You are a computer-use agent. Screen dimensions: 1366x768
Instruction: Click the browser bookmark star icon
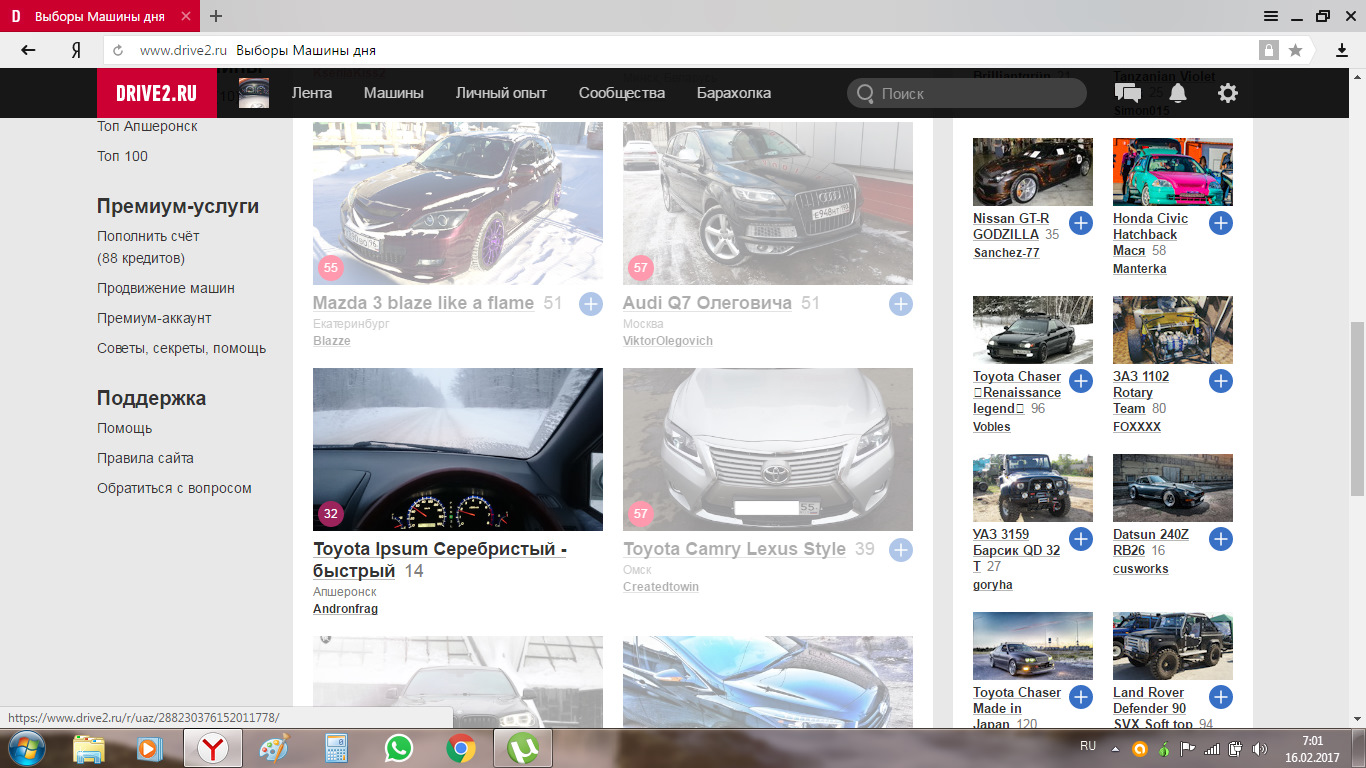coord(1295,50)
